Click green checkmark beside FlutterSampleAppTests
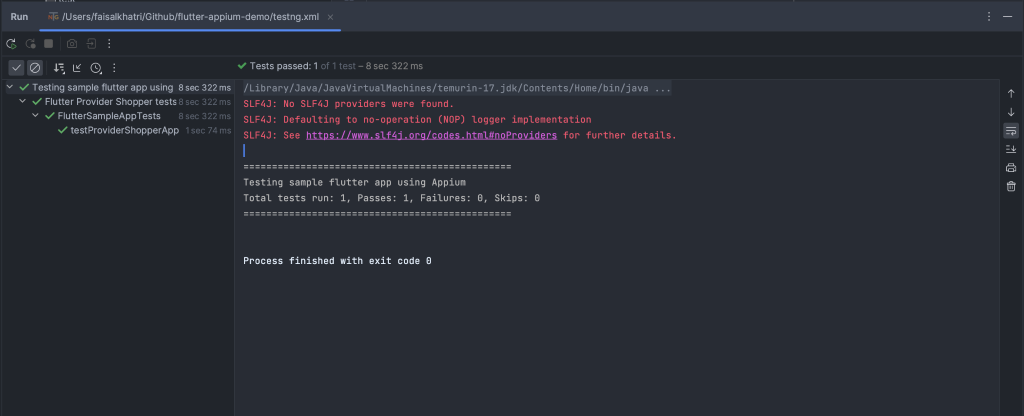The height and width of the screenshot is (416, 1024). [50, 116]
